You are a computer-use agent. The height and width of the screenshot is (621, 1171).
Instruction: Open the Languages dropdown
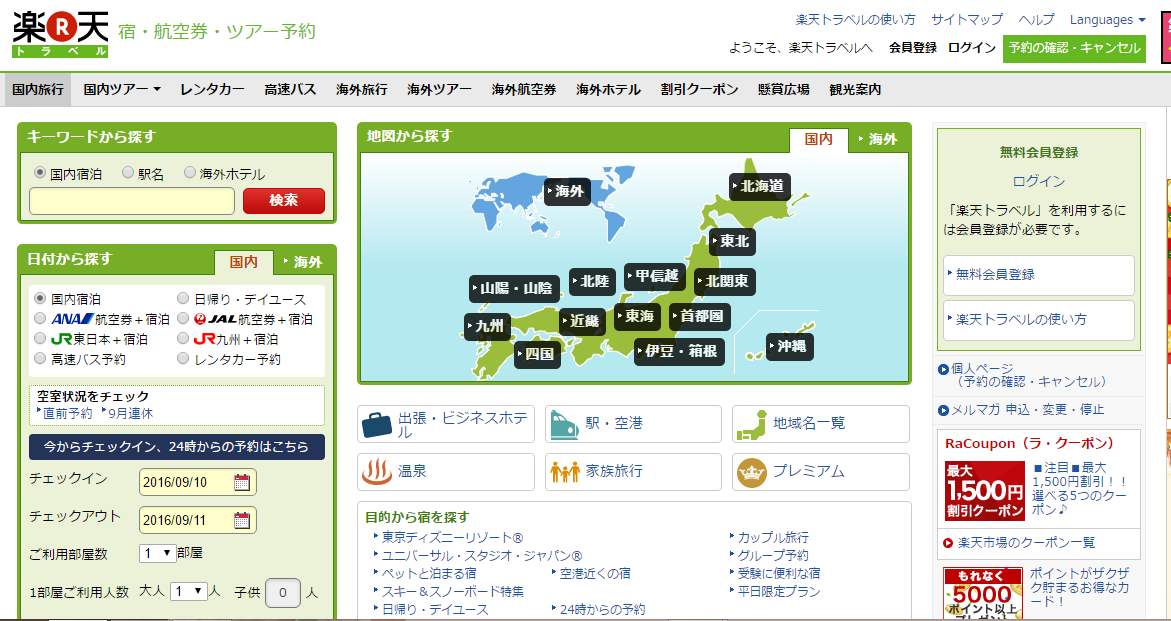[1108, 20]
